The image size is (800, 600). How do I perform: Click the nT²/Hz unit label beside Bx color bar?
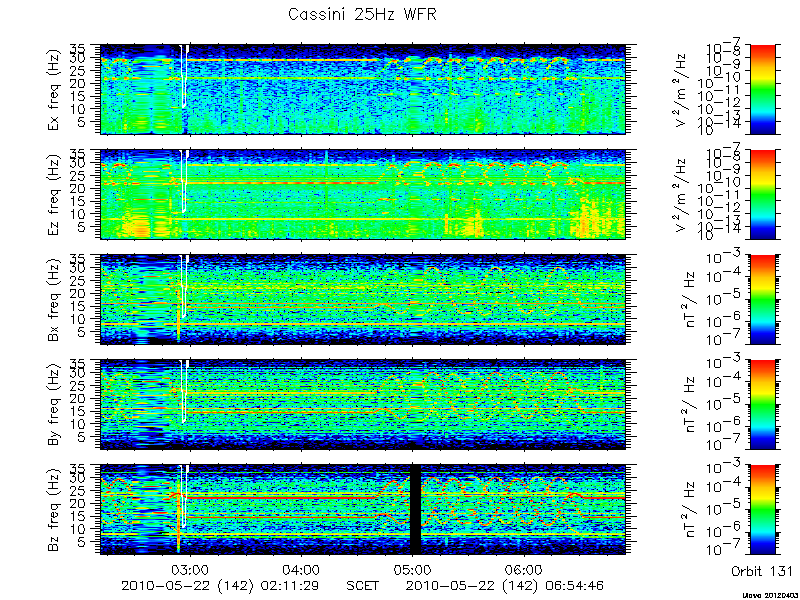pyautogui.click(x=690, y=299)
